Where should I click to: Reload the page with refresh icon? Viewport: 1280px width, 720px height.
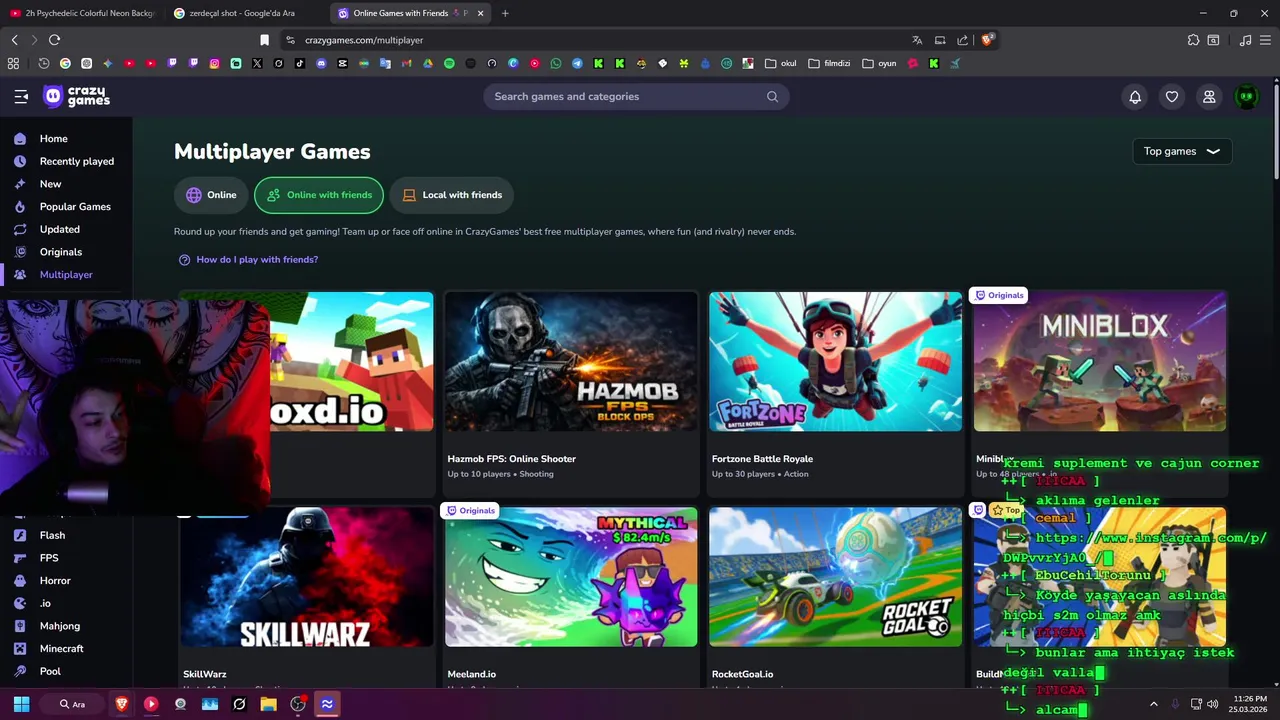[x=54, y=40]
